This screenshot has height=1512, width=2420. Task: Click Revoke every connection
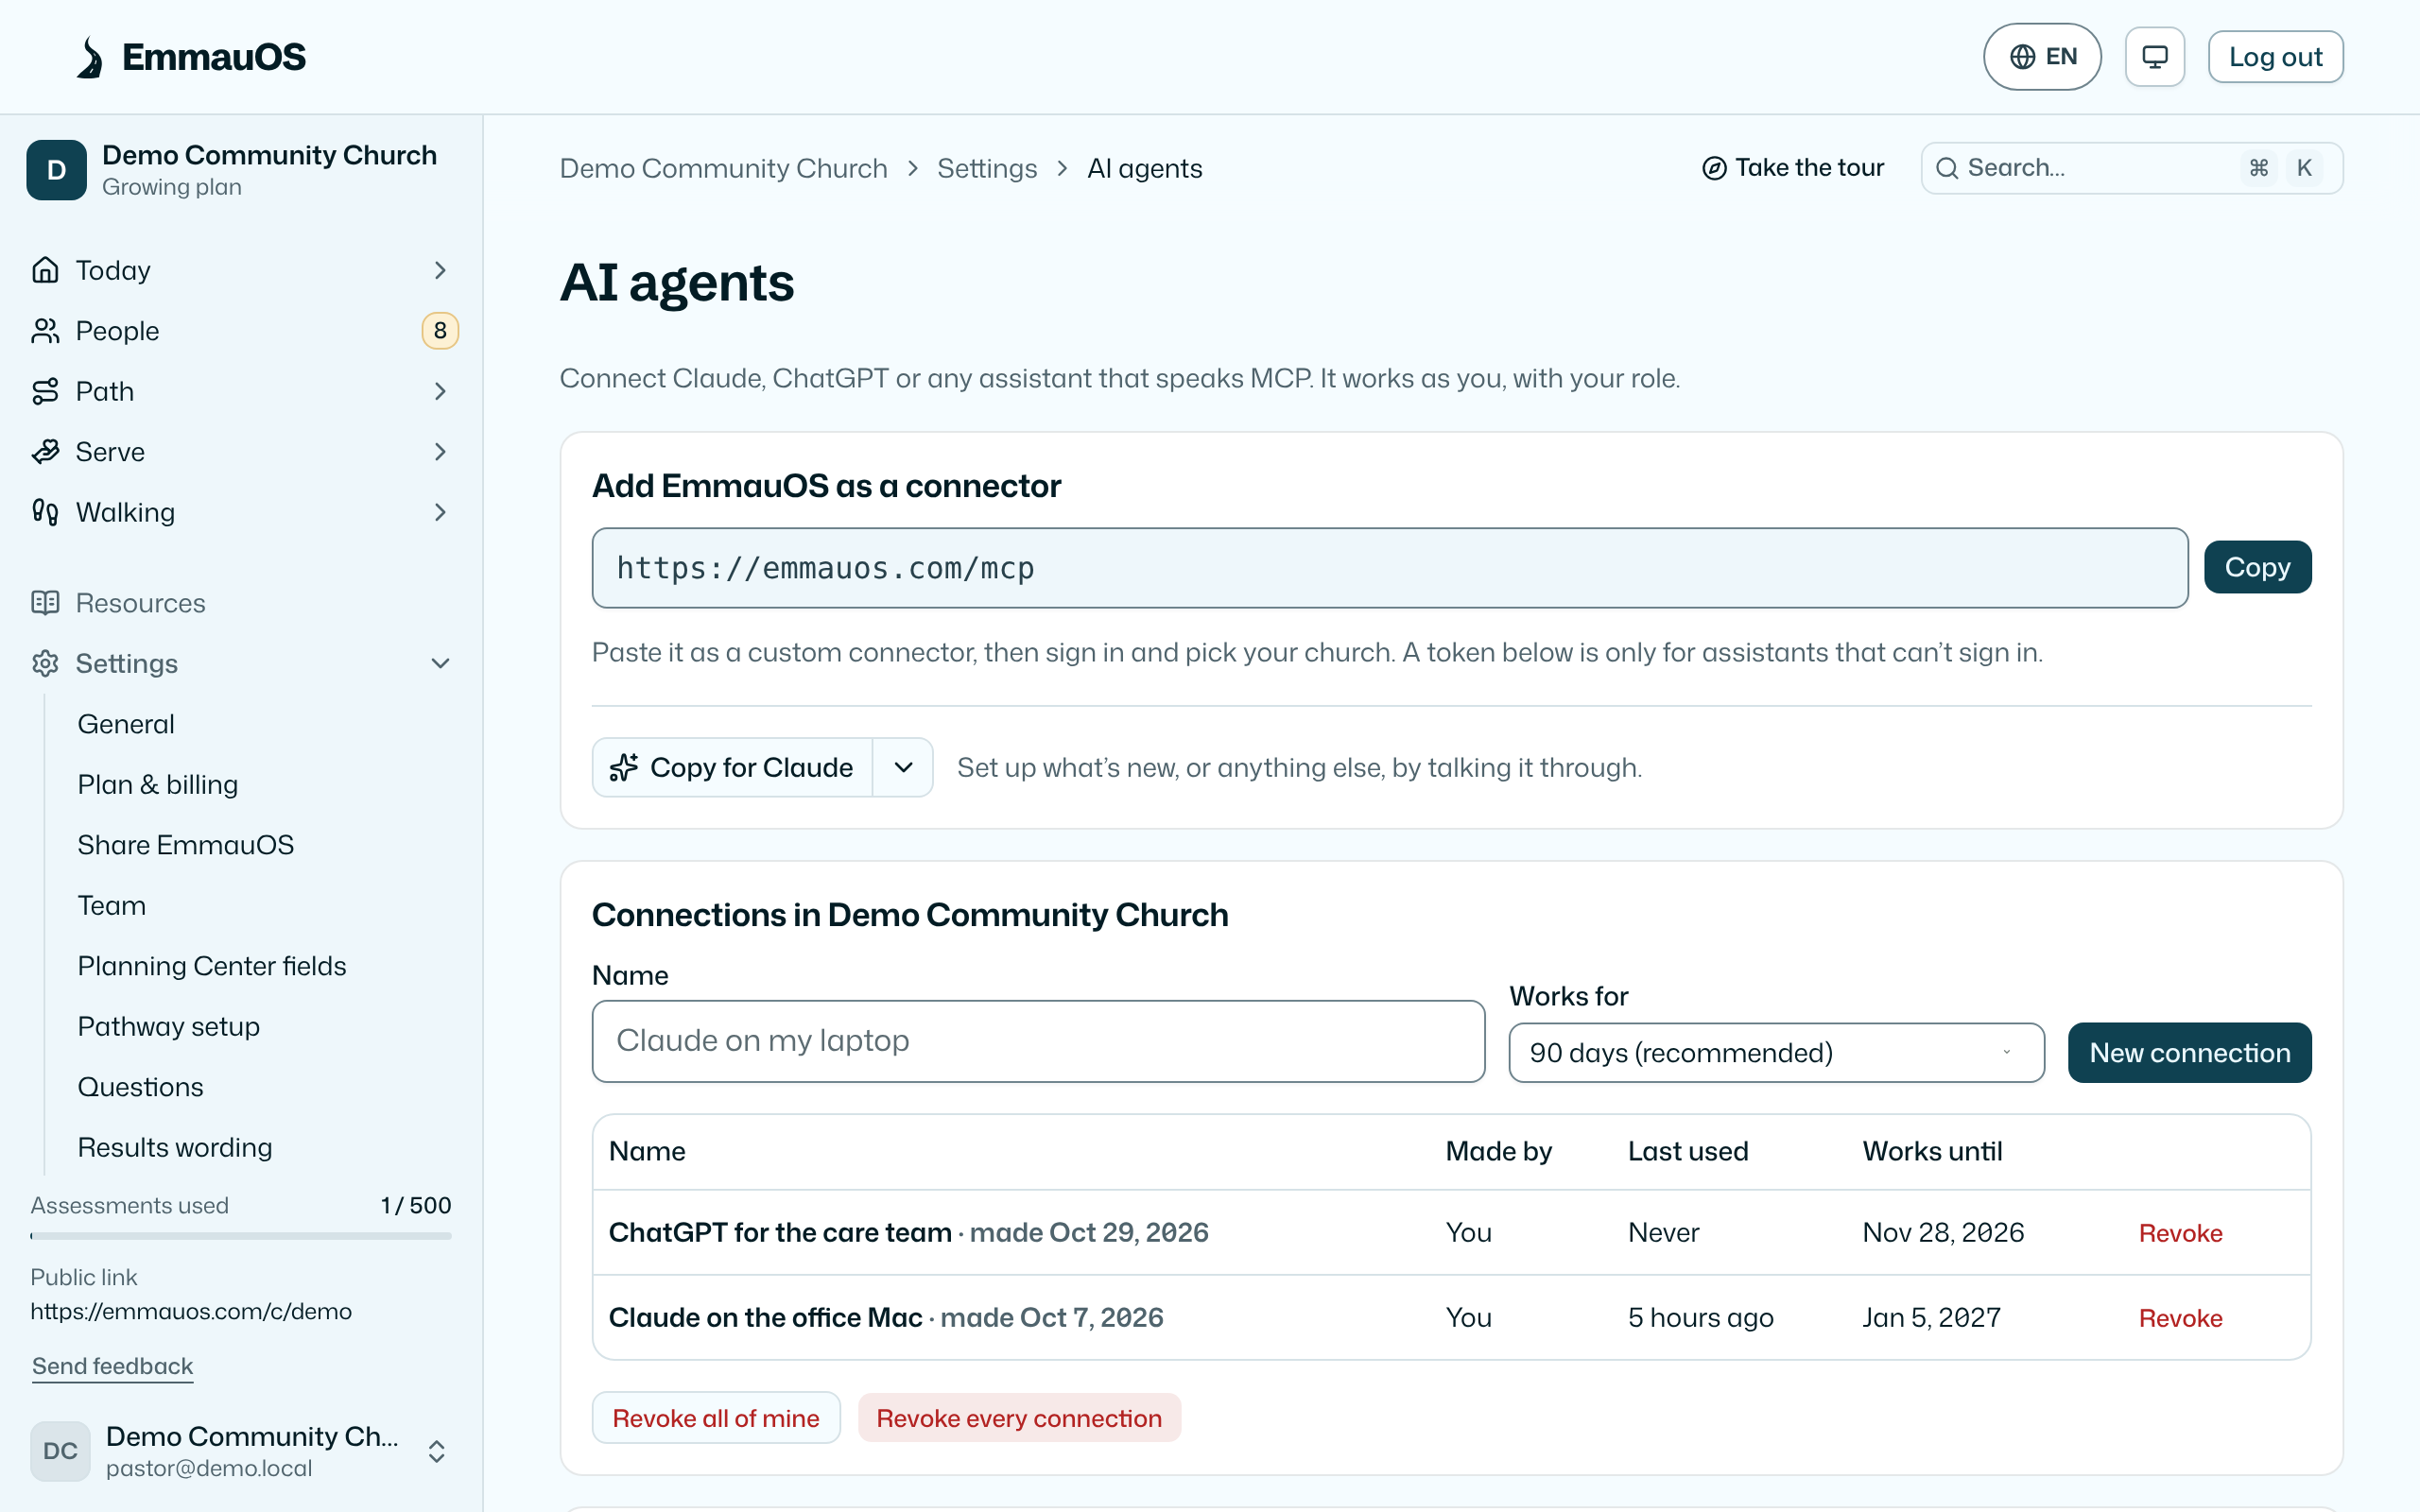(x=1019, y=1418)
